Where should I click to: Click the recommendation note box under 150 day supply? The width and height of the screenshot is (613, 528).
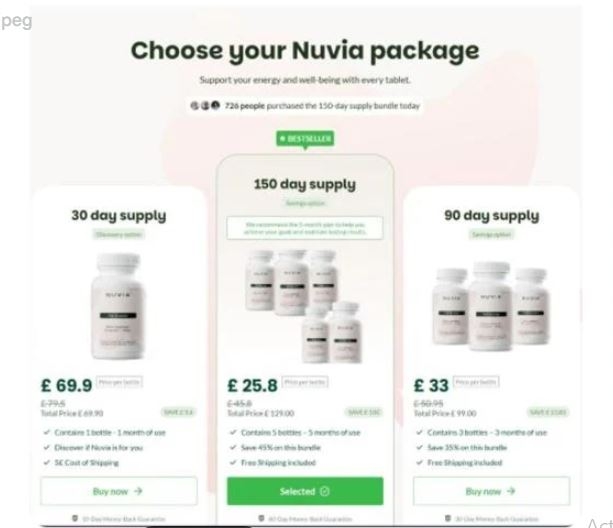305,228
